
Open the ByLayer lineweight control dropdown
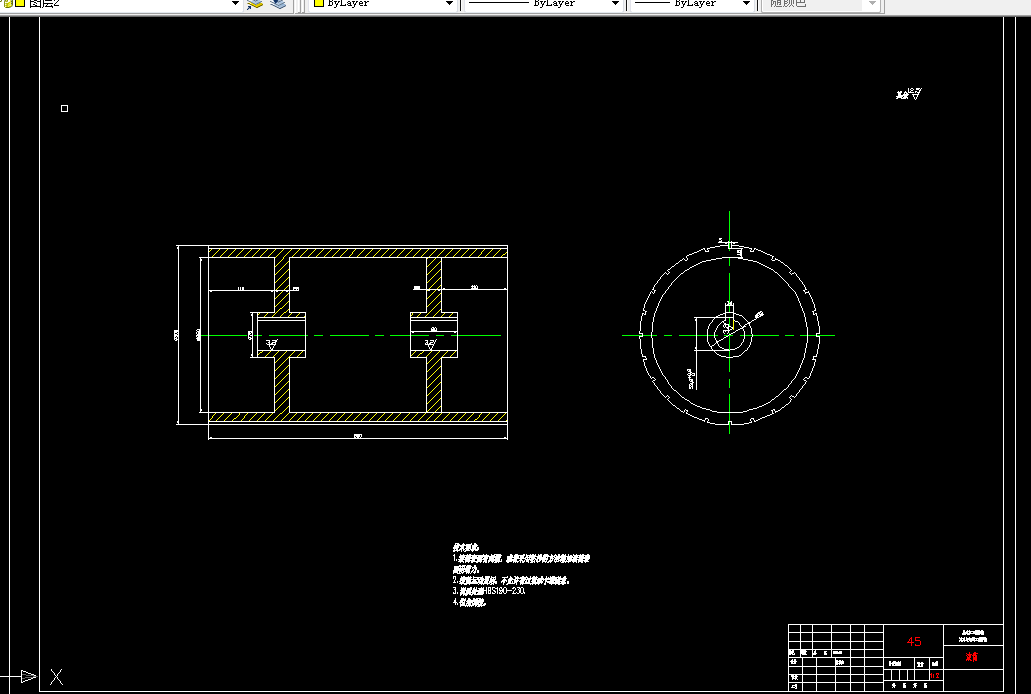point(746,3)
